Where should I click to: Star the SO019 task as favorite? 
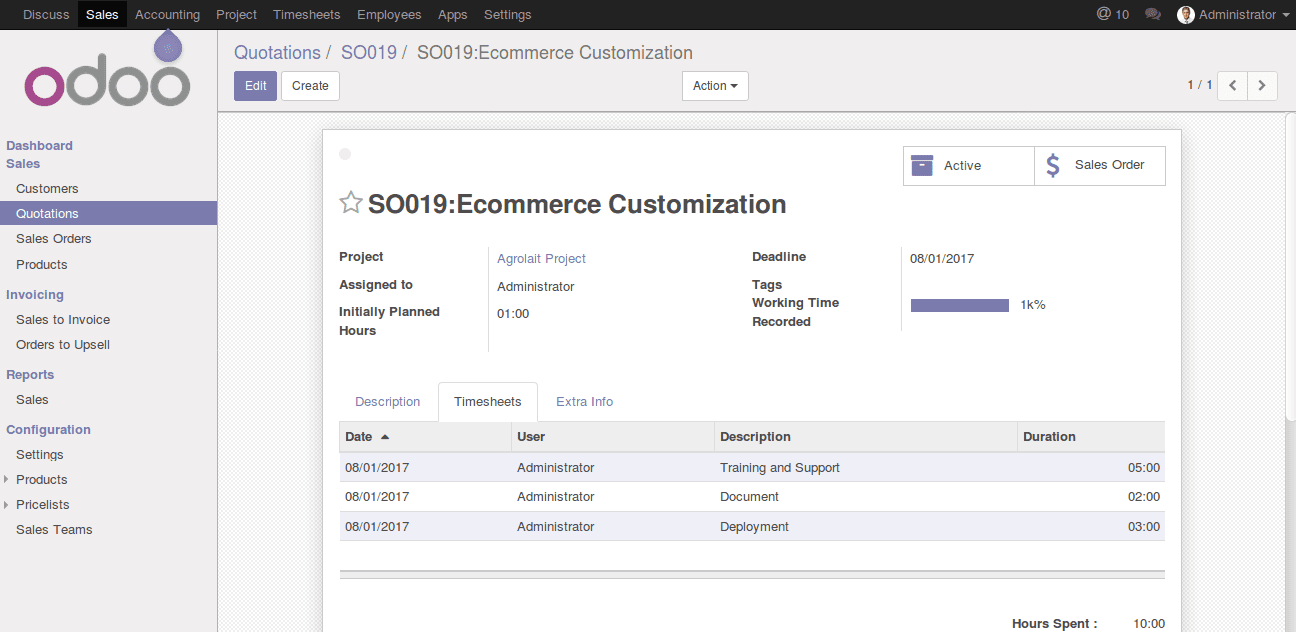point(351,203)
